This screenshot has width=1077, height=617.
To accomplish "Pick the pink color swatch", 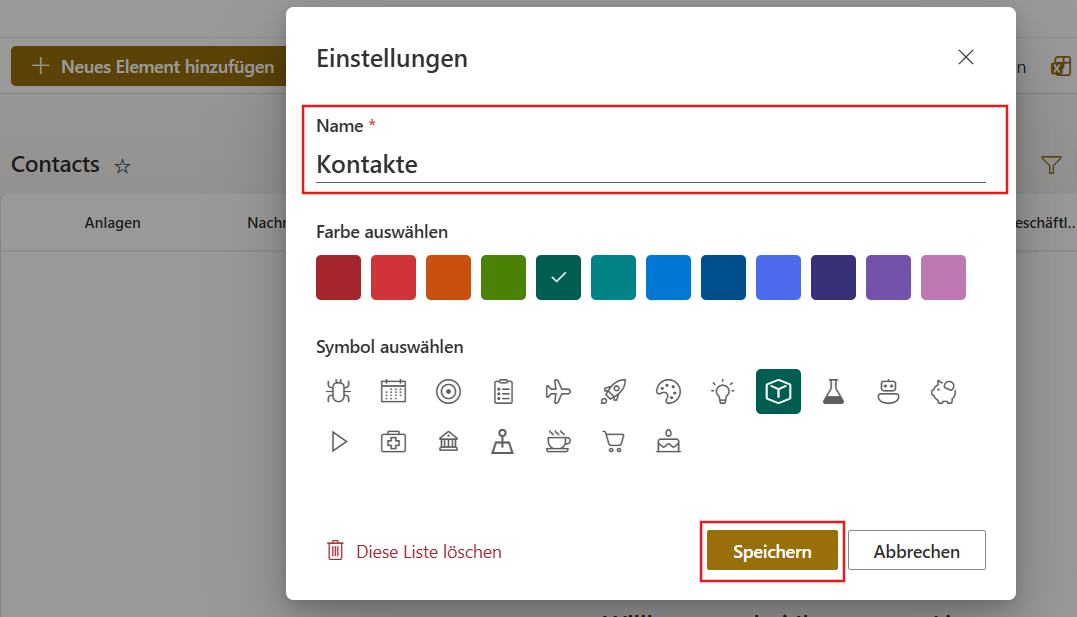I will (943, 278).
